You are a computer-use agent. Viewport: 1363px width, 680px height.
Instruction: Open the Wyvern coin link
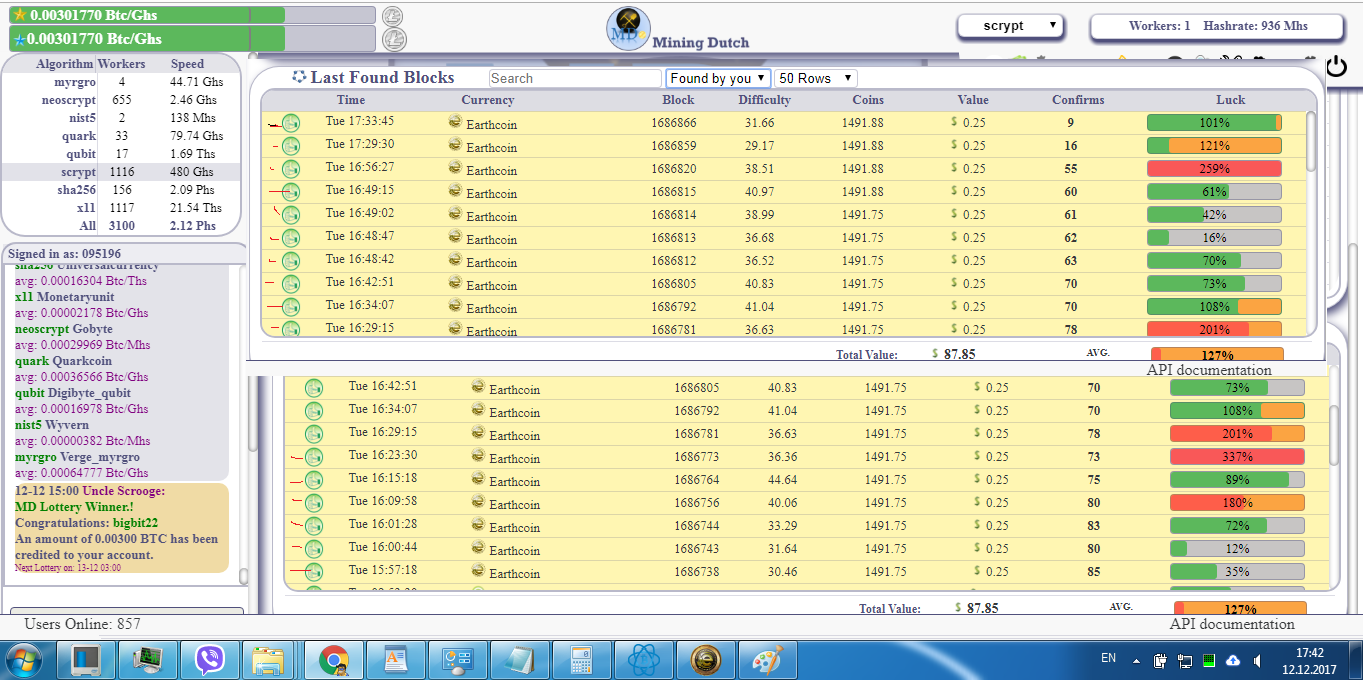[66, 425]
